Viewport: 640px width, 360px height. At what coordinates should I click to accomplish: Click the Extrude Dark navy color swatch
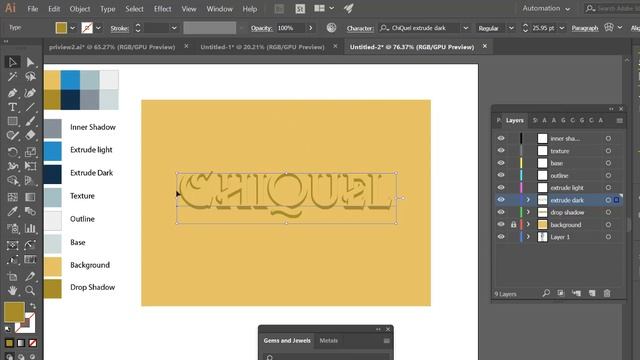53,174
